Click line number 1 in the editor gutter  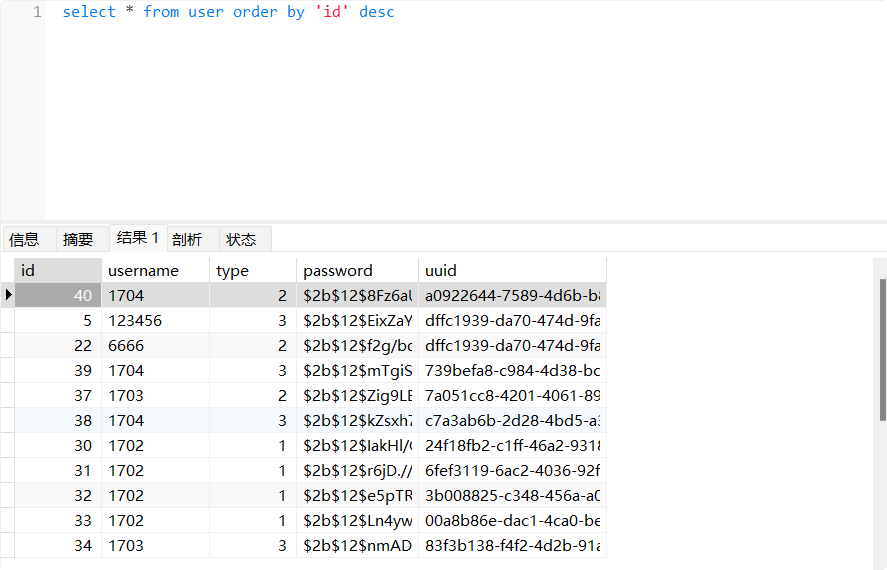[37, 13]
